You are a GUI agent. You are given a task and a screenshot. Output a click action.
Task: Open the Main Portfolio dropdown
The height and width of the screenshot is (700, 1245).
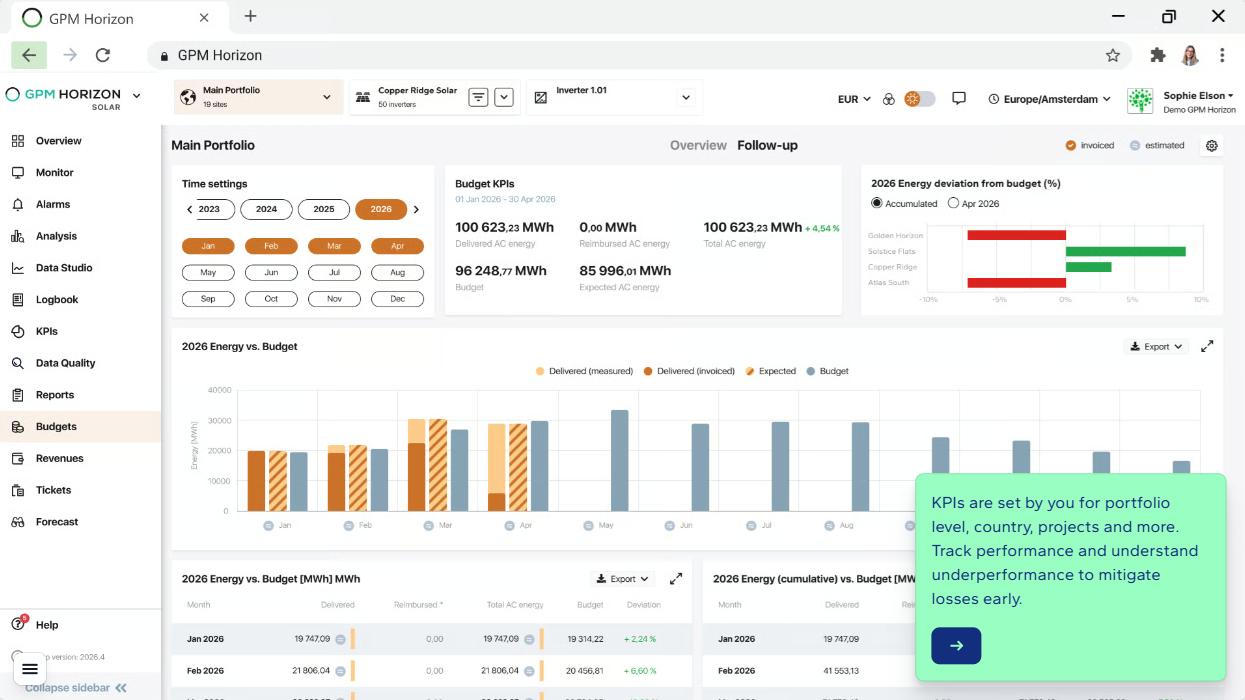[258, 97]
